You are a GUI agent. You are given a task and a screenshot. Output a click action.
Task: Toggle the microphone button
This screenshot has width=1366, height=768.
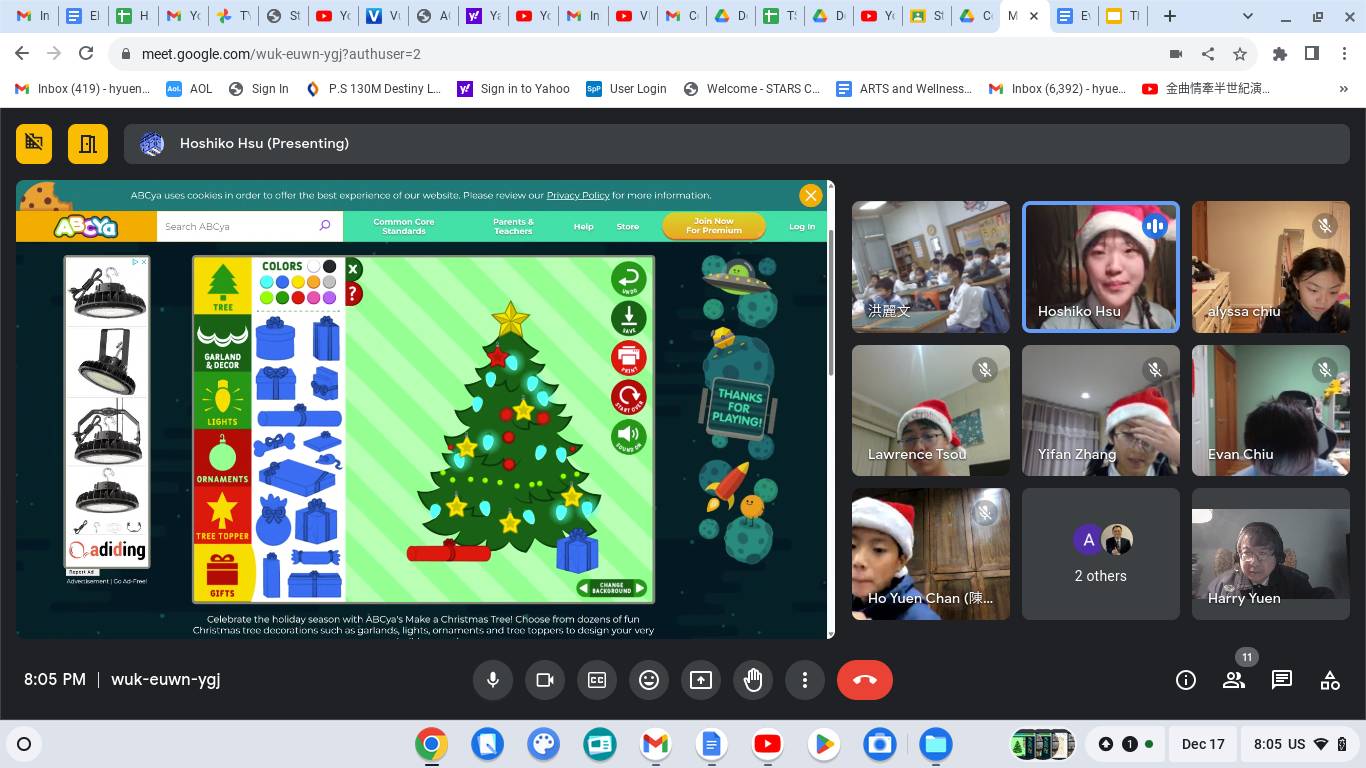(493, 680)
